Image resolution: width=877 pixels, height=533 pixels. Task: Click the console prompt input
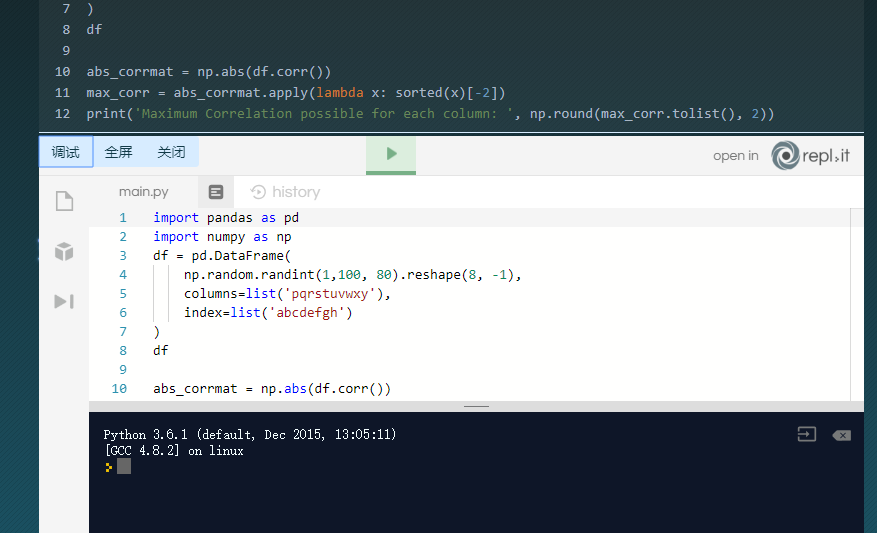124,466
